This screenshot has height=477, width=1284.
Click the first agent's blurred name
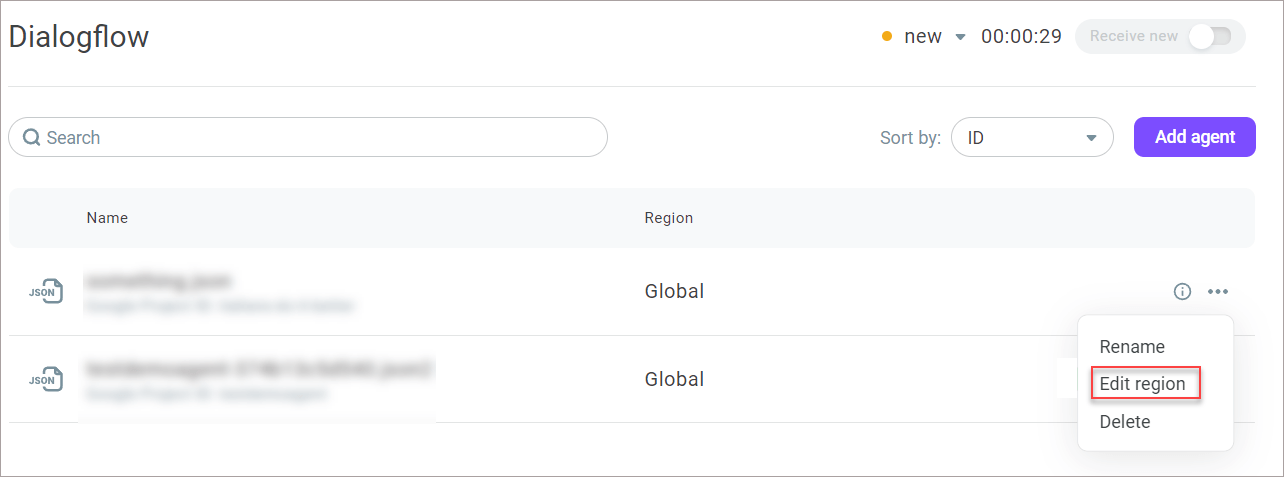pos(159,281)
